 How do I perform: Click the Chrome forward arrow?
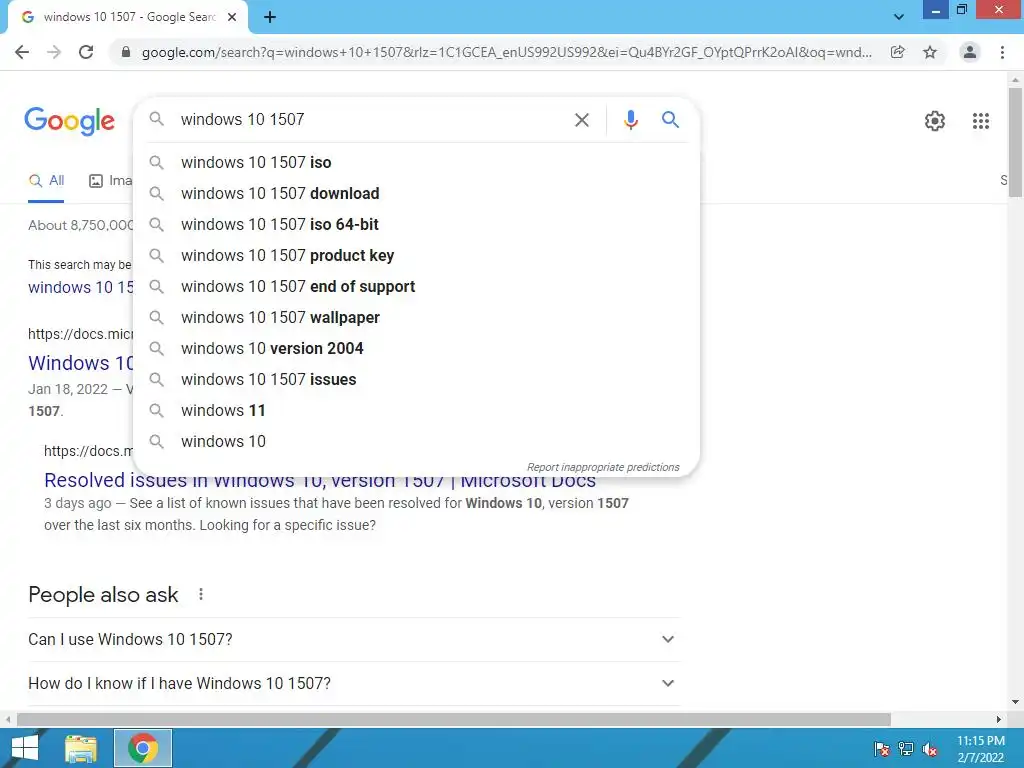54,52
